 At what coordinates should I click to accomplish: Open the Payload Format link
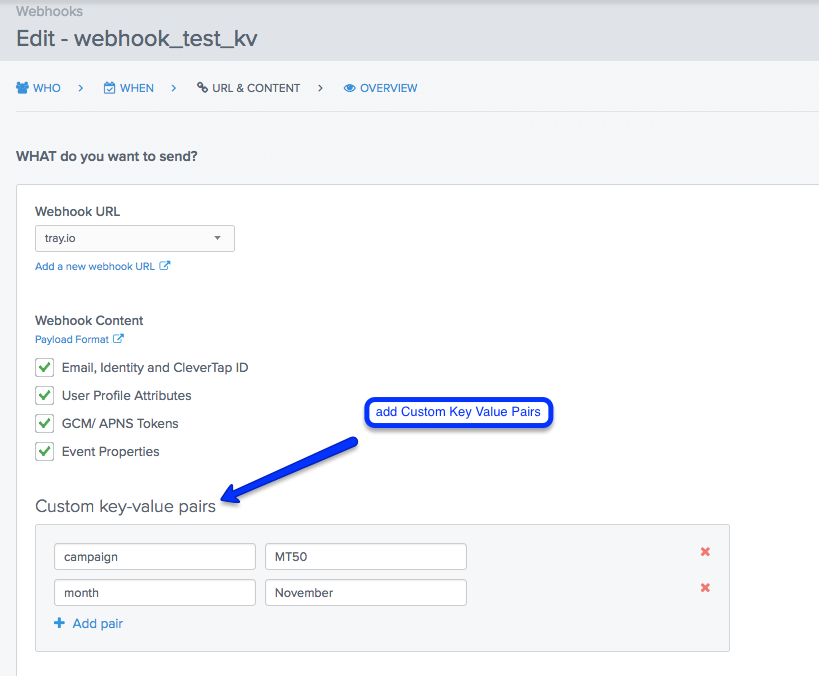click(x=72, y=339)
